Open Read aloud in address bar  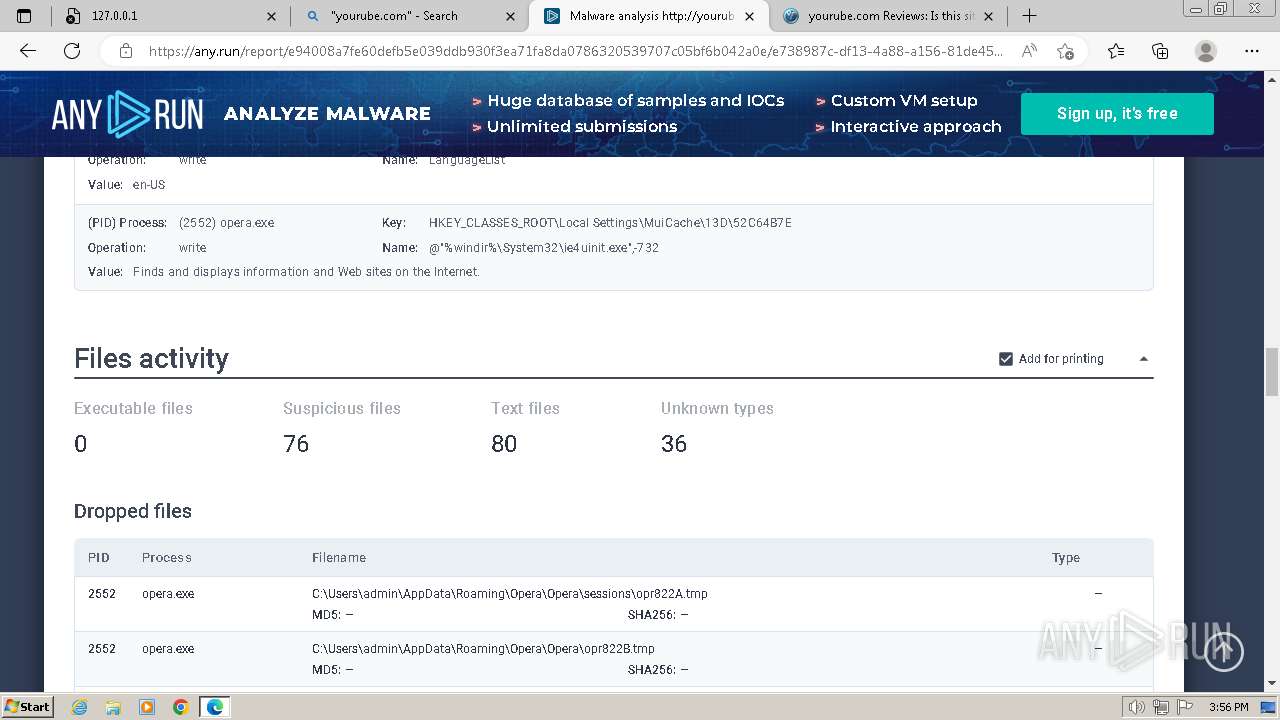click(x=1029, y=51)
